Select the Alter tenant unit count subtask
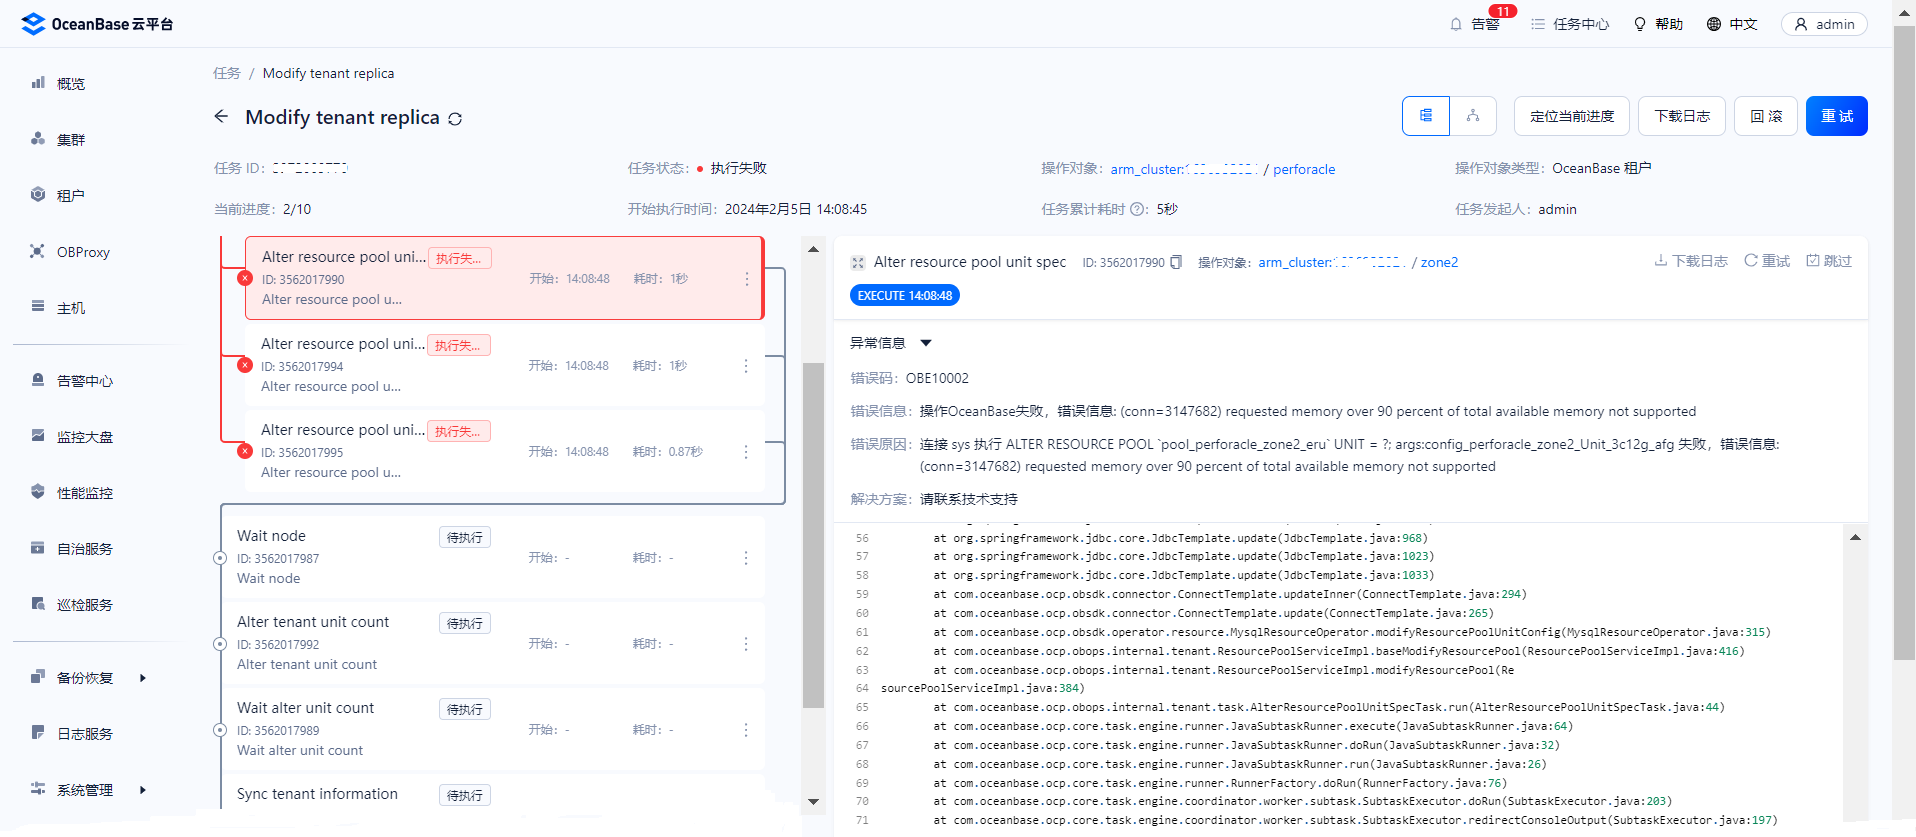 coord(493,643)
